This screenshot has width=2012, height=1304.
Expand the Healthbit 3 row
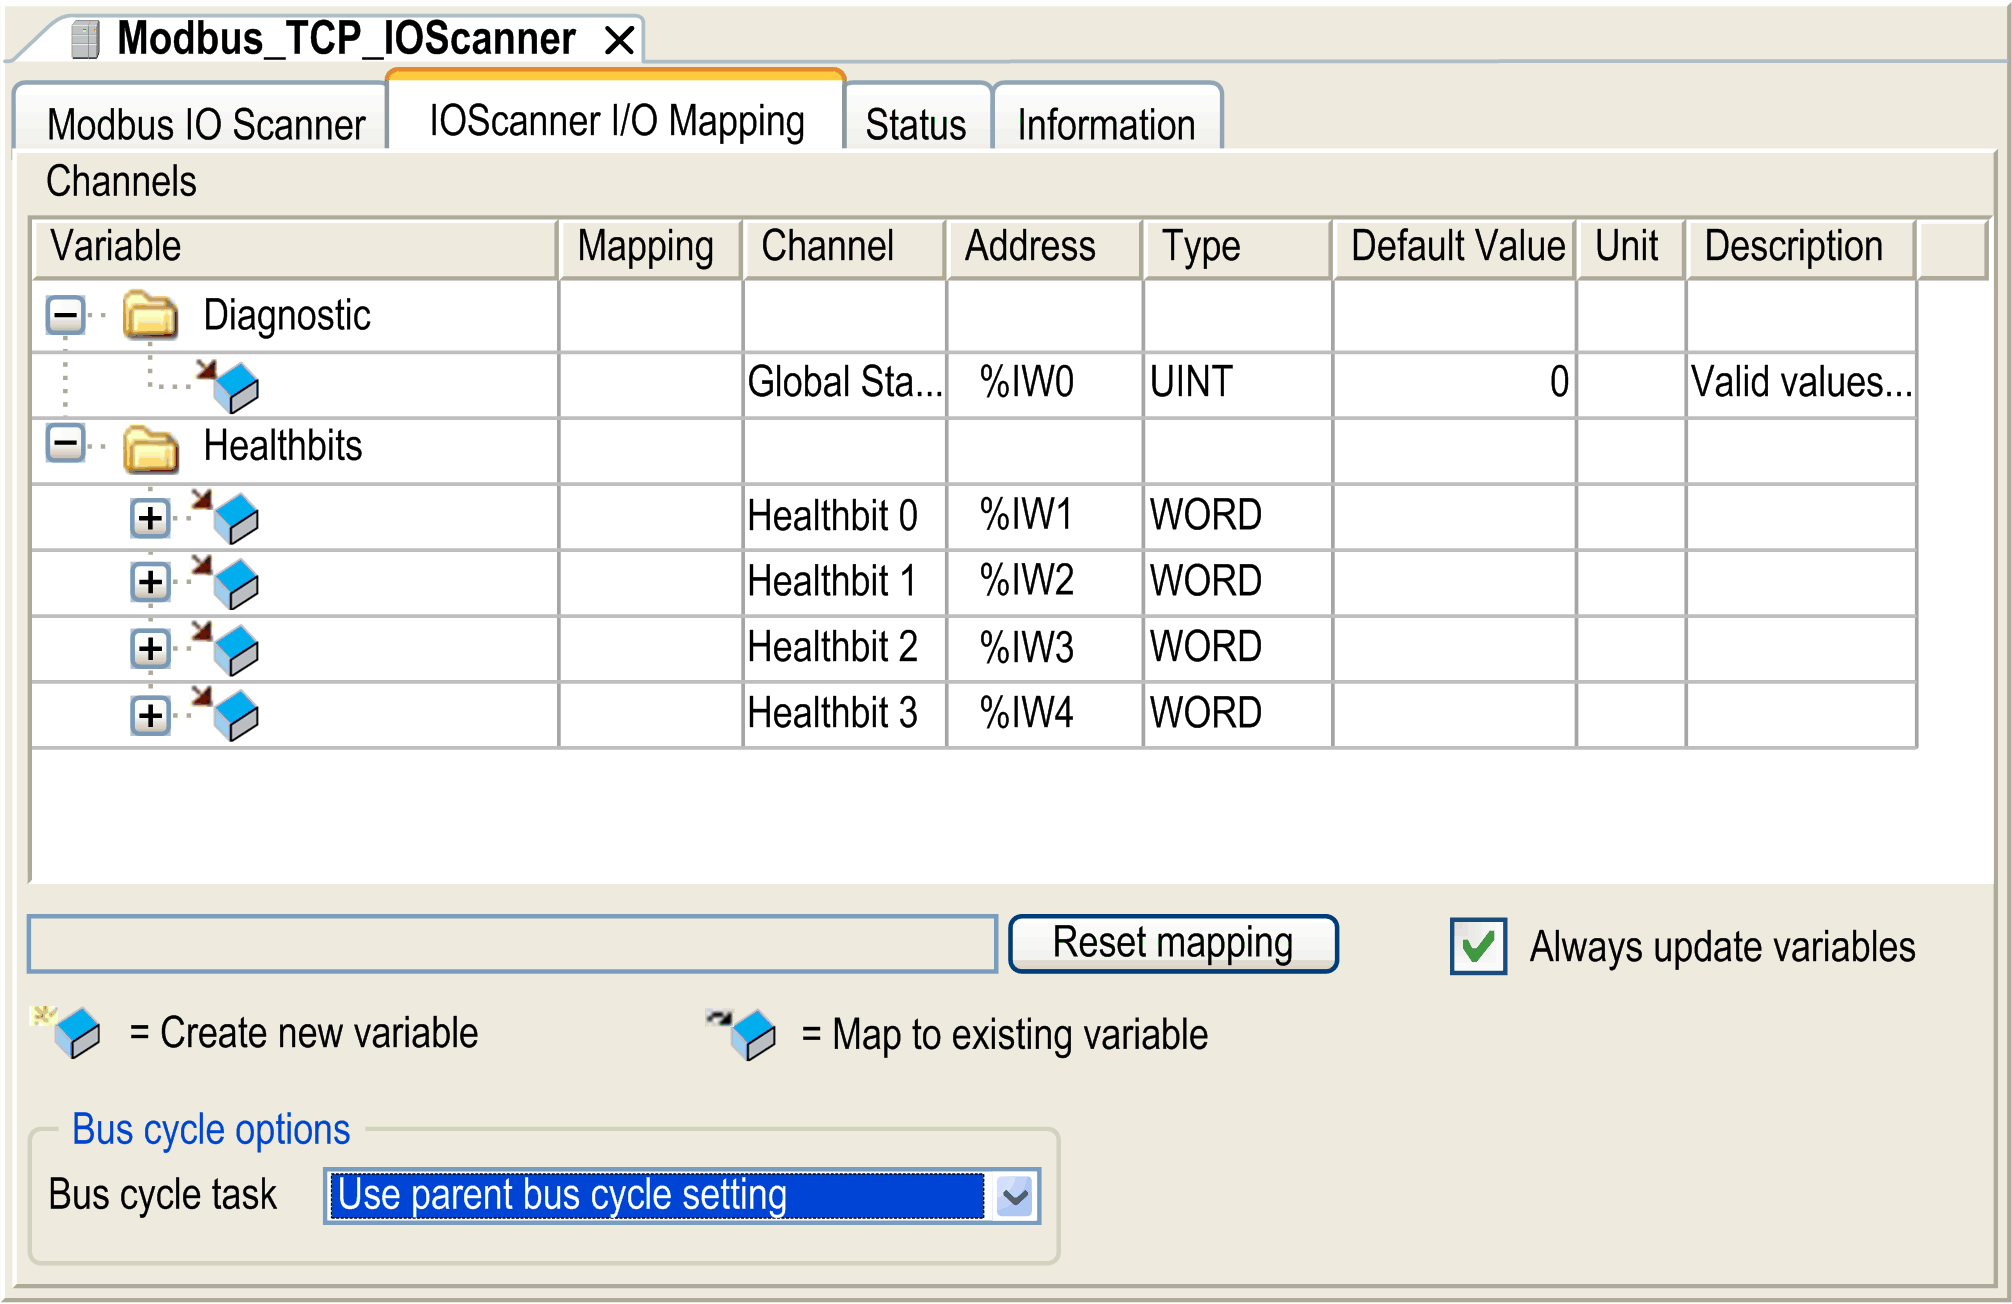click(x=150, y=715)
